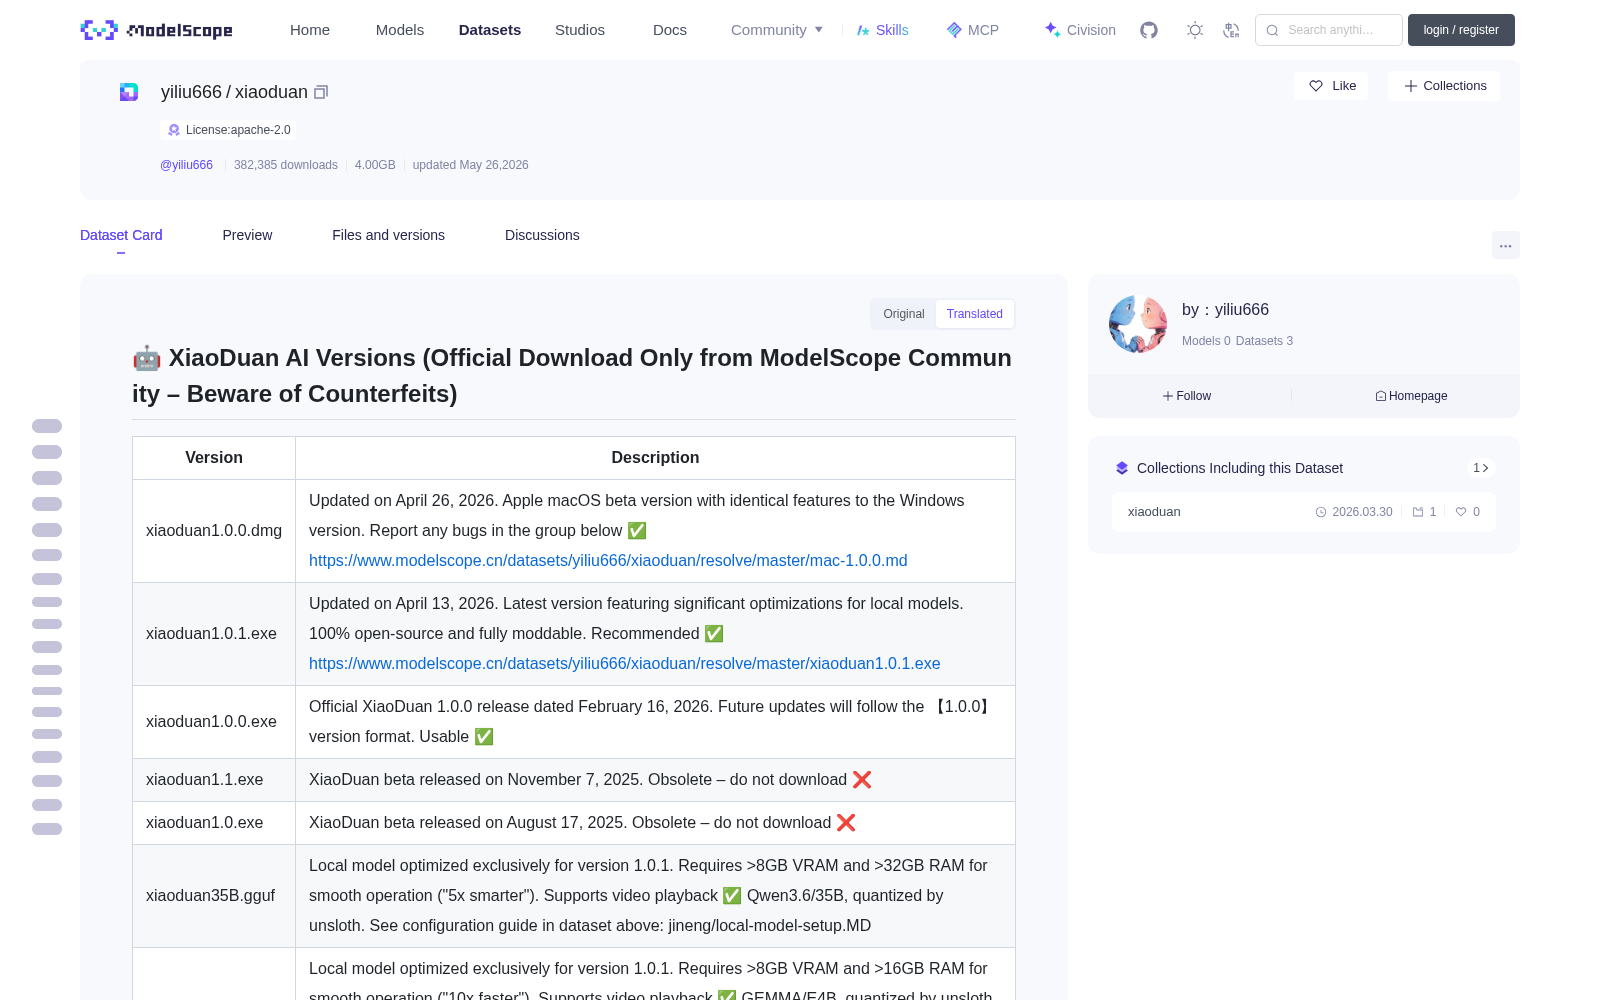1600x1000 pixels.
Task: Open the xiaoduan collection entry
Action: pyautogui.click(x=1304, y=512)
